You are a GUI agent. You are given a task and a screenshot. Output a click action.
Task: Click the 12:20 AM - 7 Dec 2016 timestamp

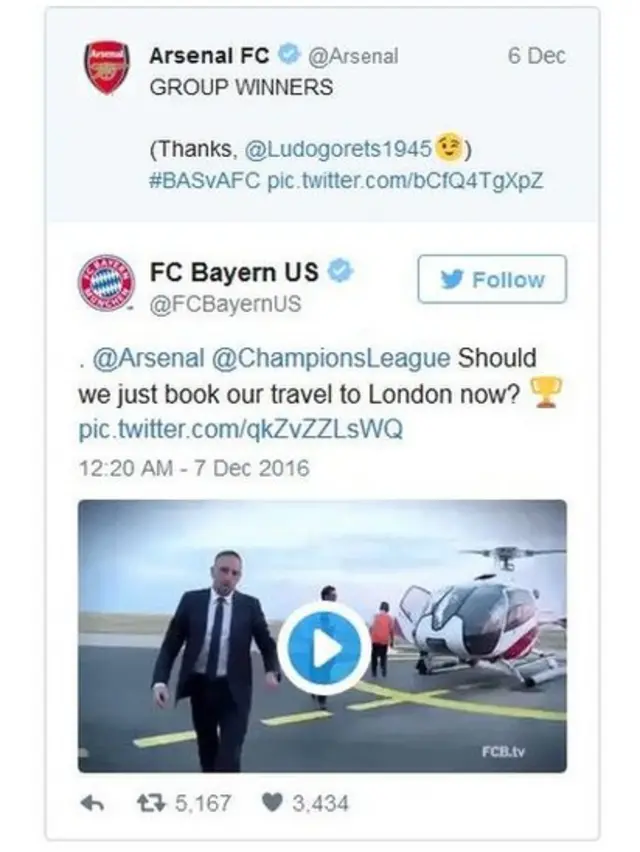(x=194, y=468)
